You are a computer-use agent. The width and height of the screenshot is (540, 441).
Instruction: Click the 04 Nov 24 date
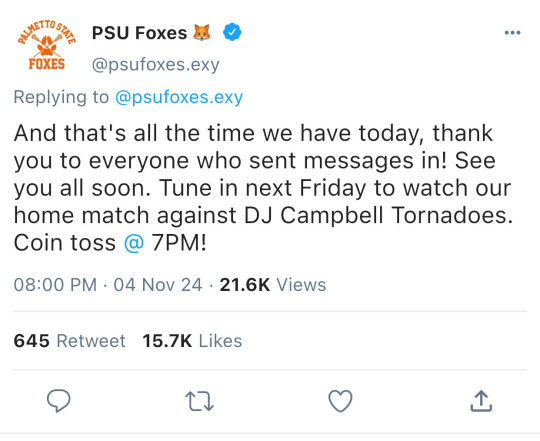158,285
